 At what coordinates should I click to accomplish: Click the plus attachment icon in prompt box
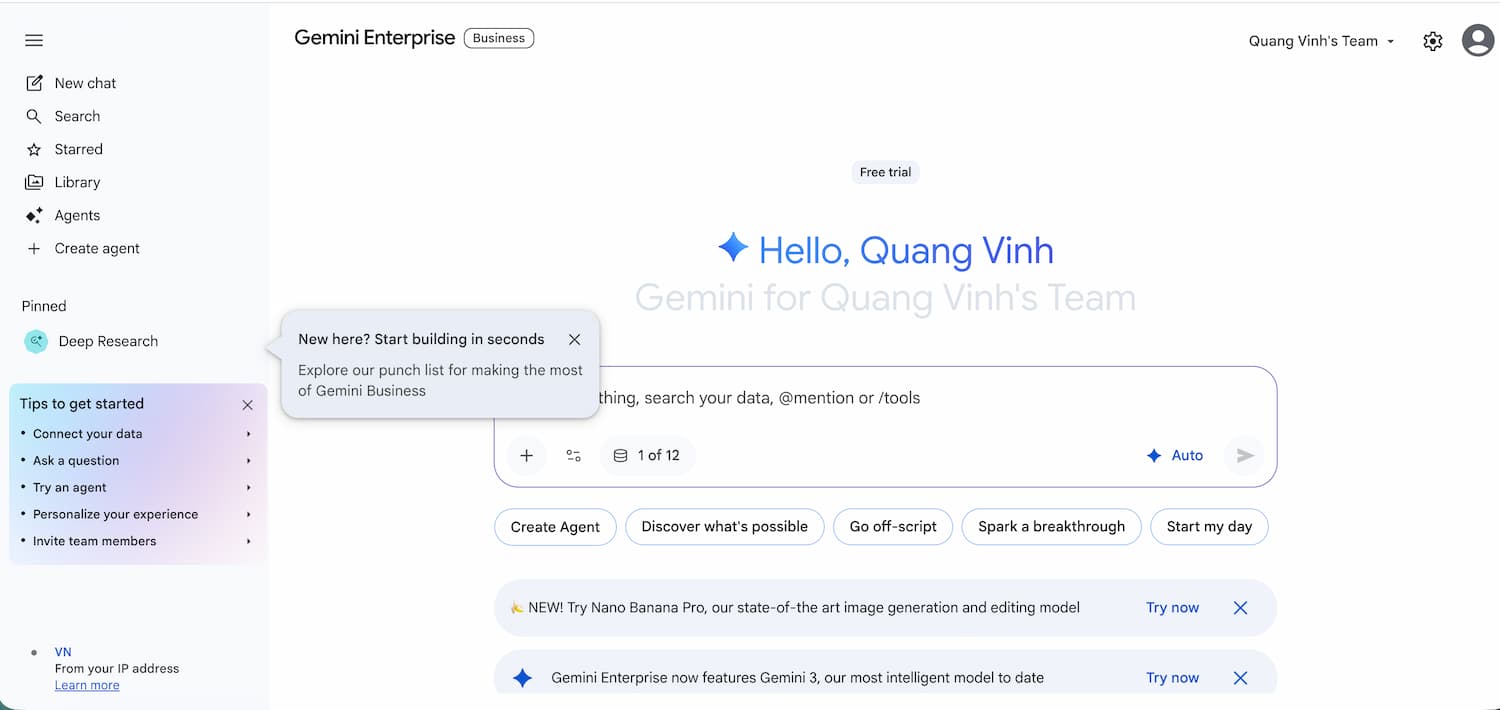tap(526, 456)
